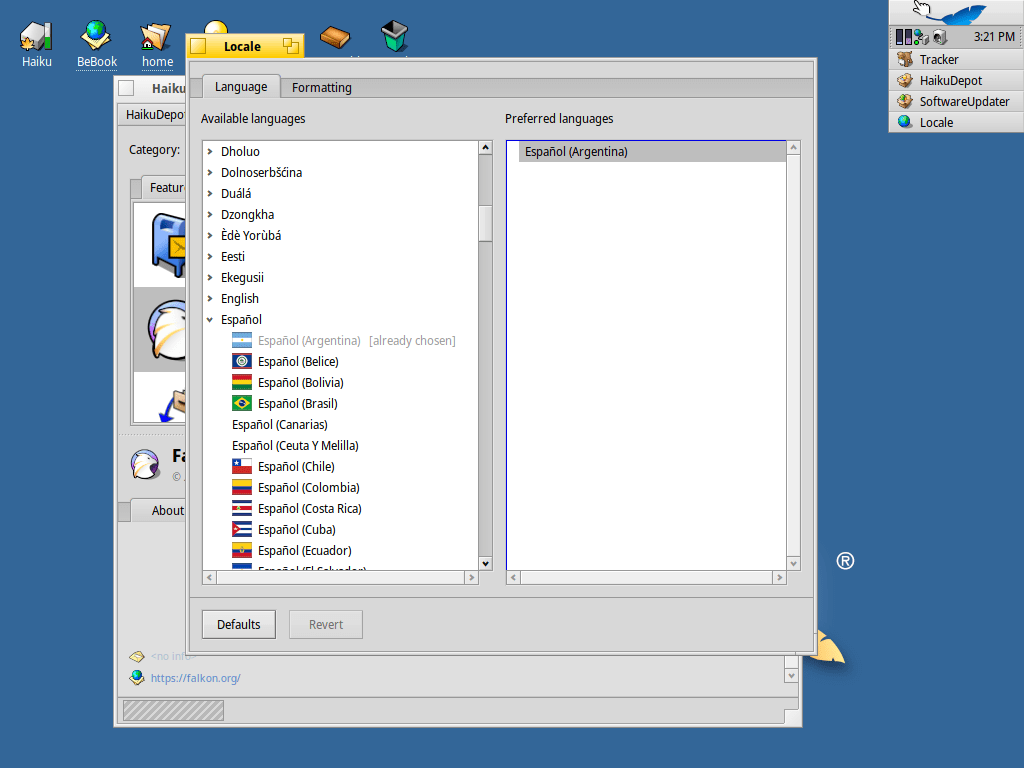Click the Locale window title tab

click(244, 46)
